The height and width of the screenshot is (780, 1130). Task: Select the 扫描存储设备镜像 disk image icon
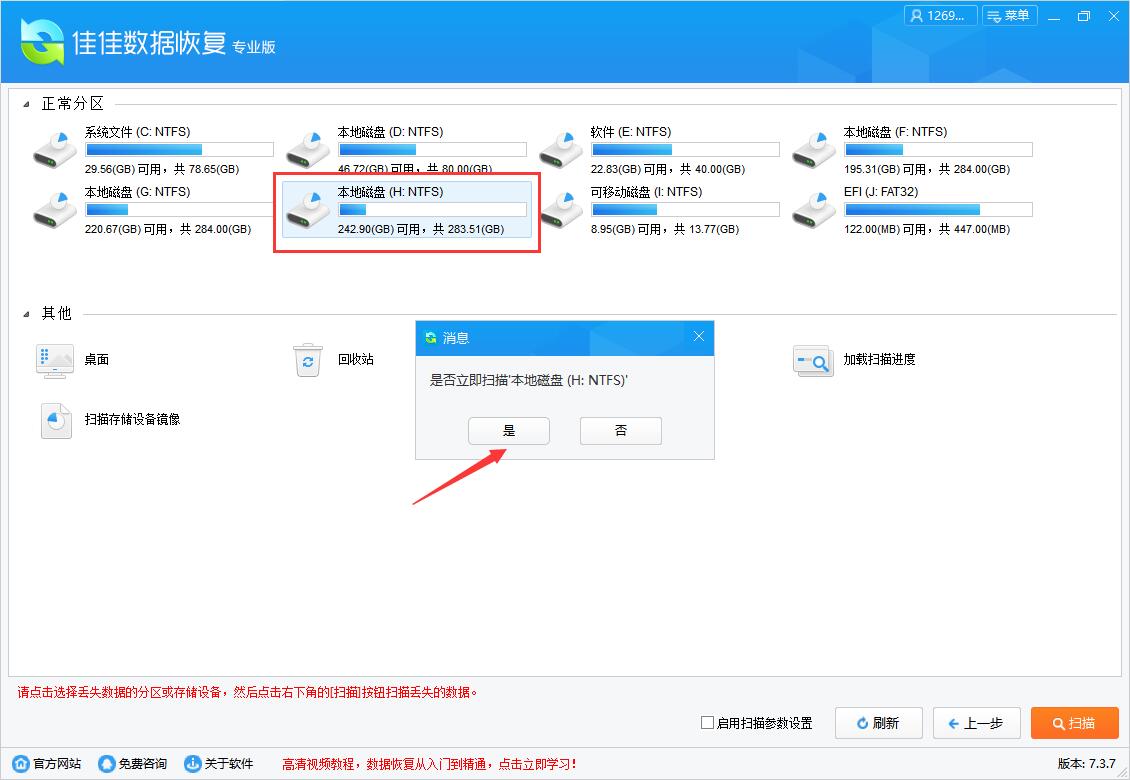point(55,420)
